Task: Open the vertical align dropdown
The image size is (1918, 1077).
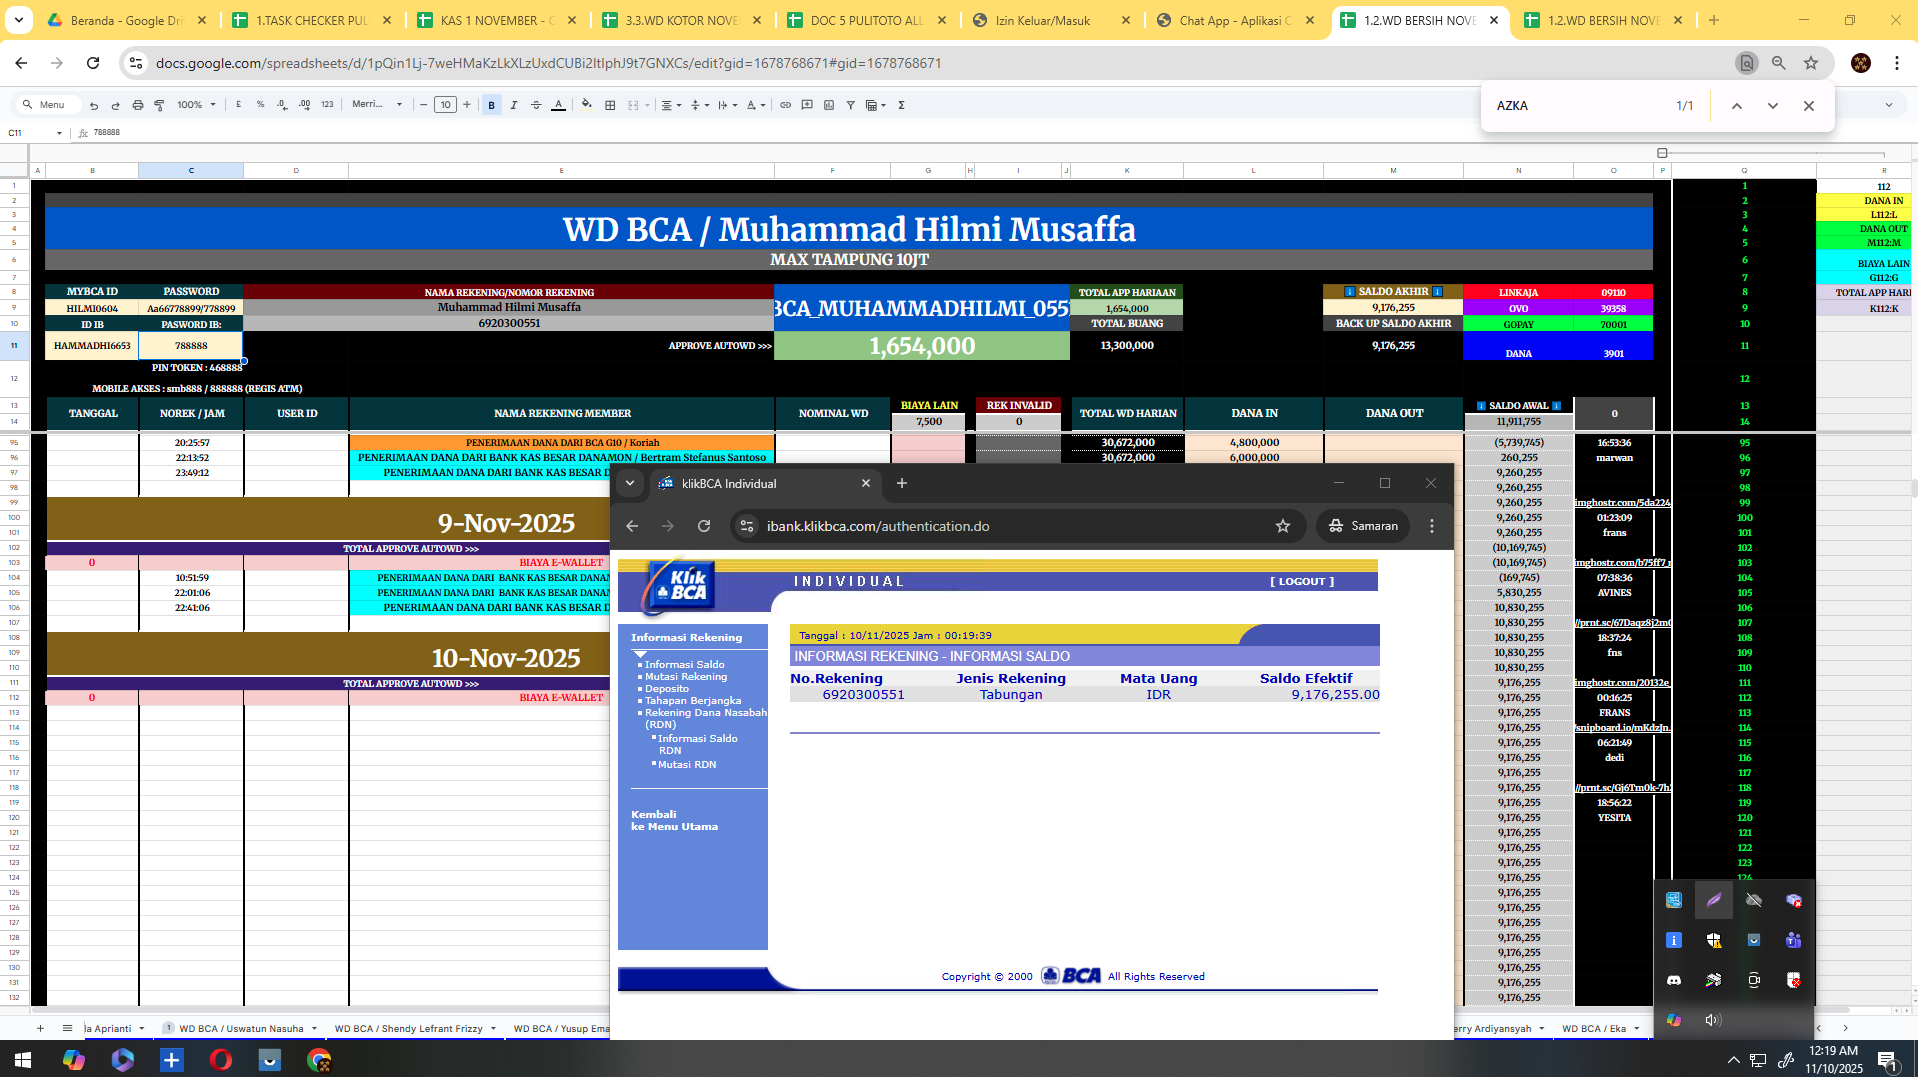Action: pyautogui.click(x=699, y=105)
